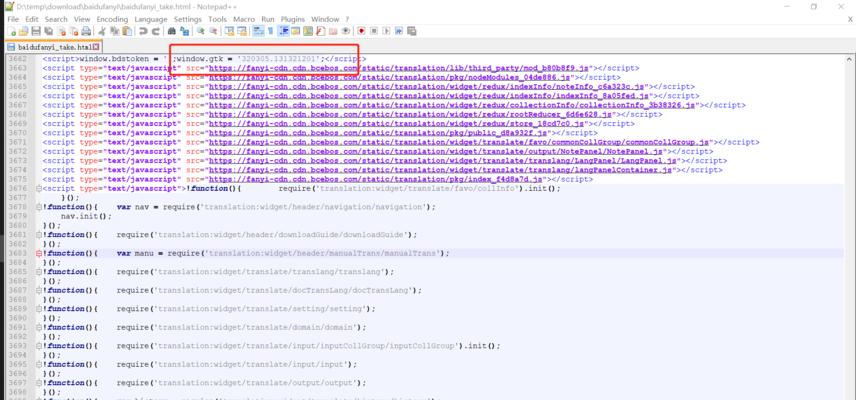The height and width of the screenshot is (400, 856).
Task: Toggle the indent guide toolbar button
Action: click(x=283, y=31)
